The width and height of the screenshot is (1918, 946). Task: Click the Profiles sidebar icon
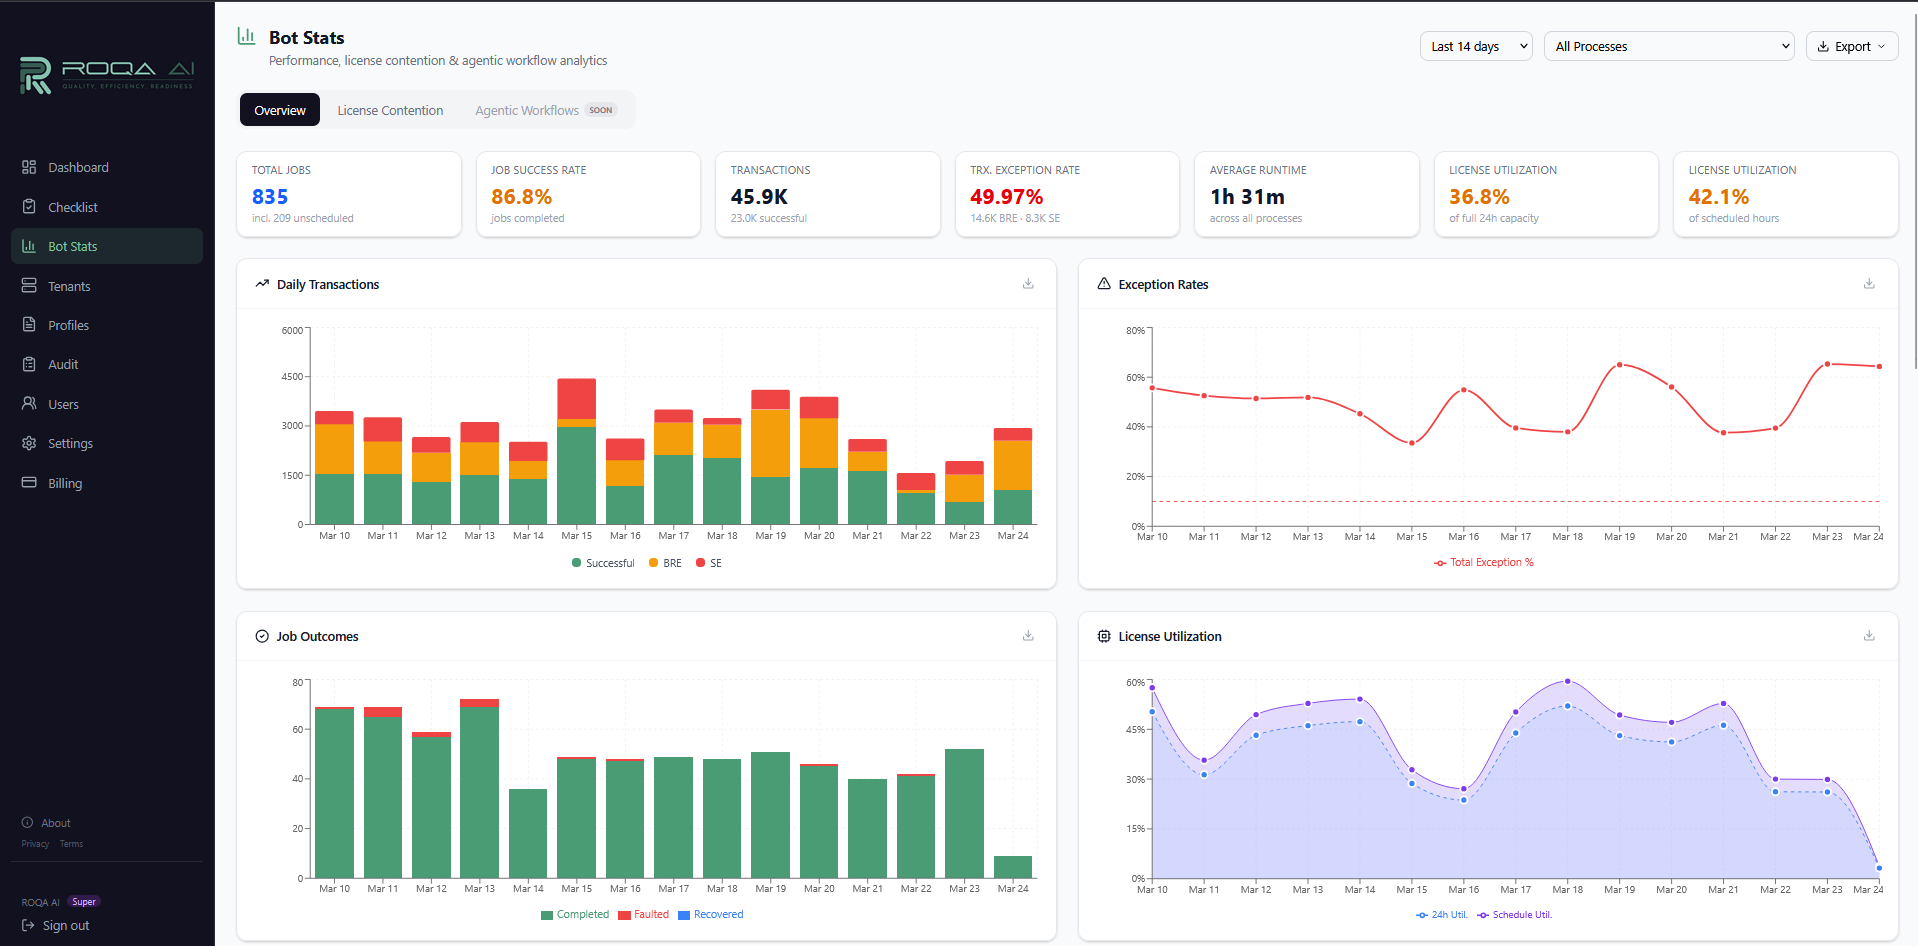coord(30,325)
